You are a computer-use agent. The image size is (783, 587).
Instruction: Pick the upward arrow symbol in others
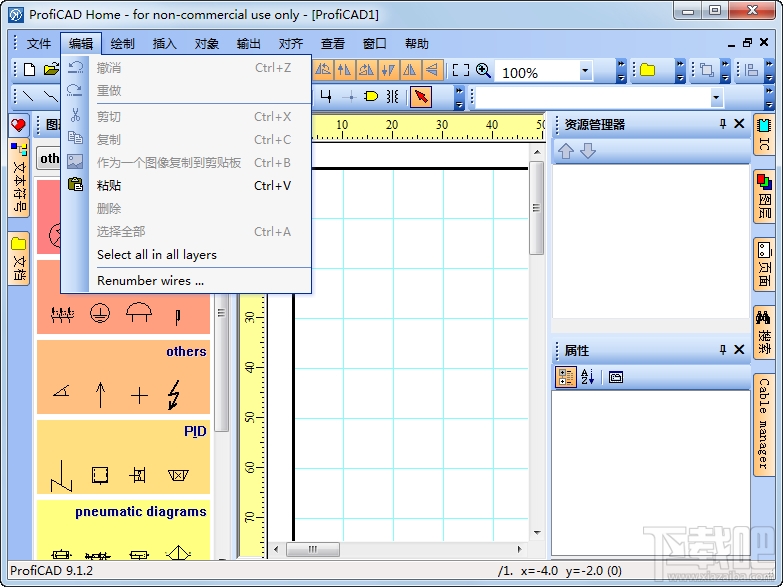pyautogui.click(x=100, y=395)
